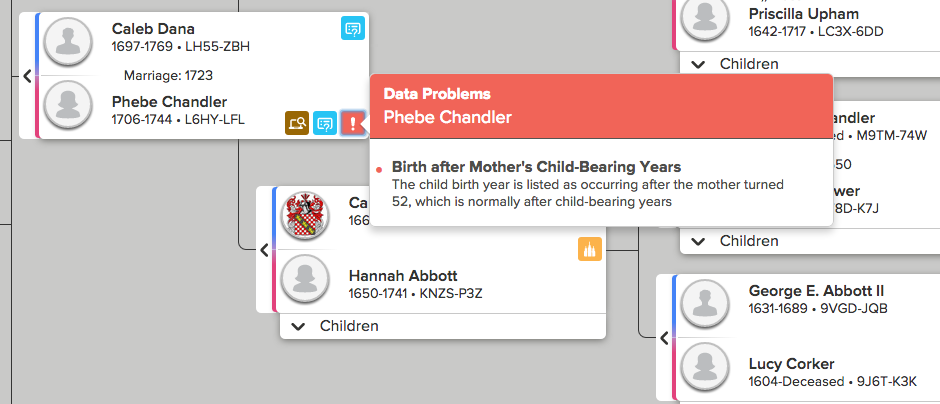Open Phebe Chandler's name link
This screenshot has width=940, height=404.
pyautogui.click(x=169, y=102)
